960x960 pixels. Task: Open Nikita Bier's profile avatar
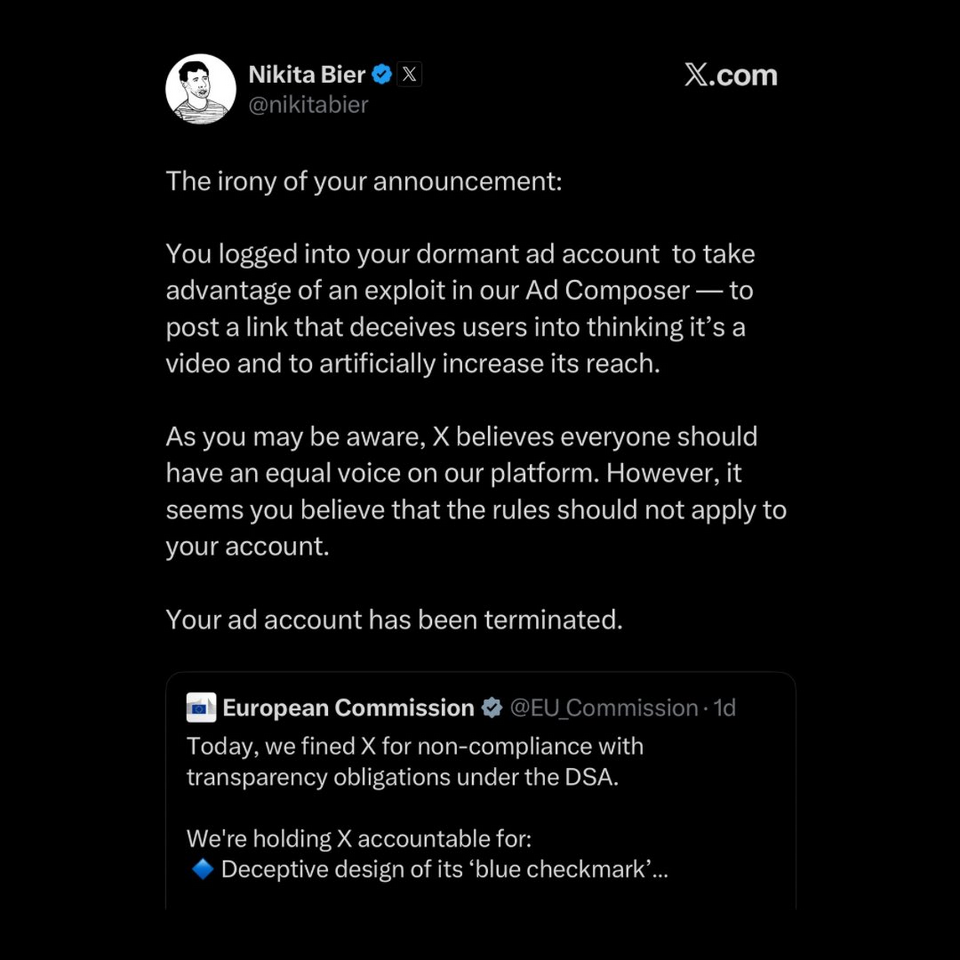(x=200, y=89)
